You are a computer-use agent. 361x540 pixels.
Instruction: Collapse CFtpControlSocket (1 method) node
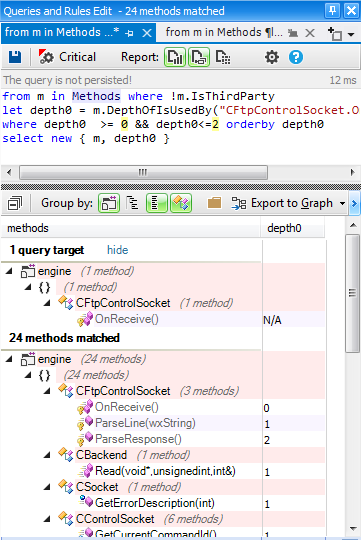pyautogui.click(x=47, y=303)
